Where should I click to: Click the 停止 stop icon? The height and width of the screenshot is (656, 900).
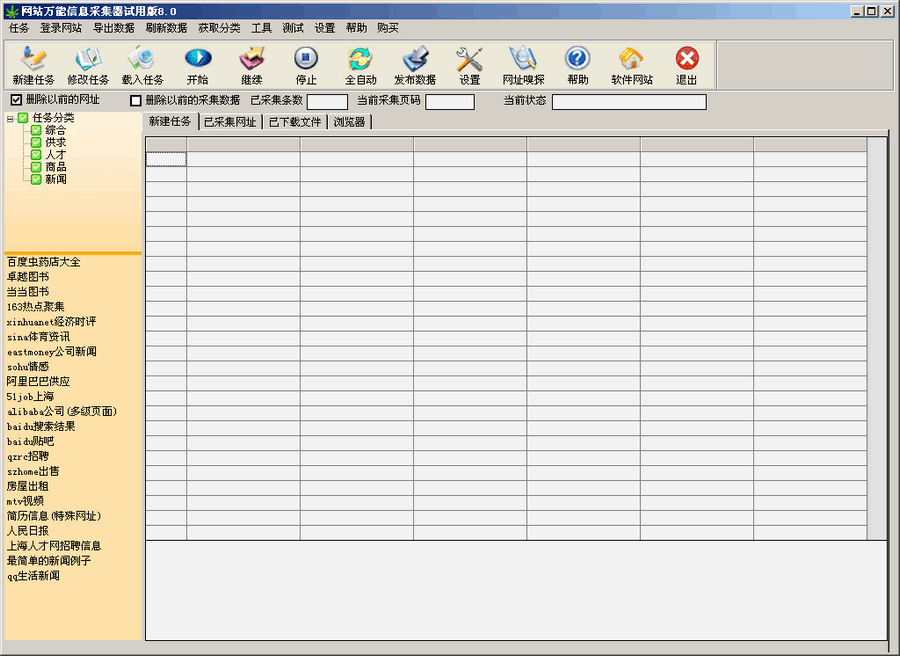(306, 59)
